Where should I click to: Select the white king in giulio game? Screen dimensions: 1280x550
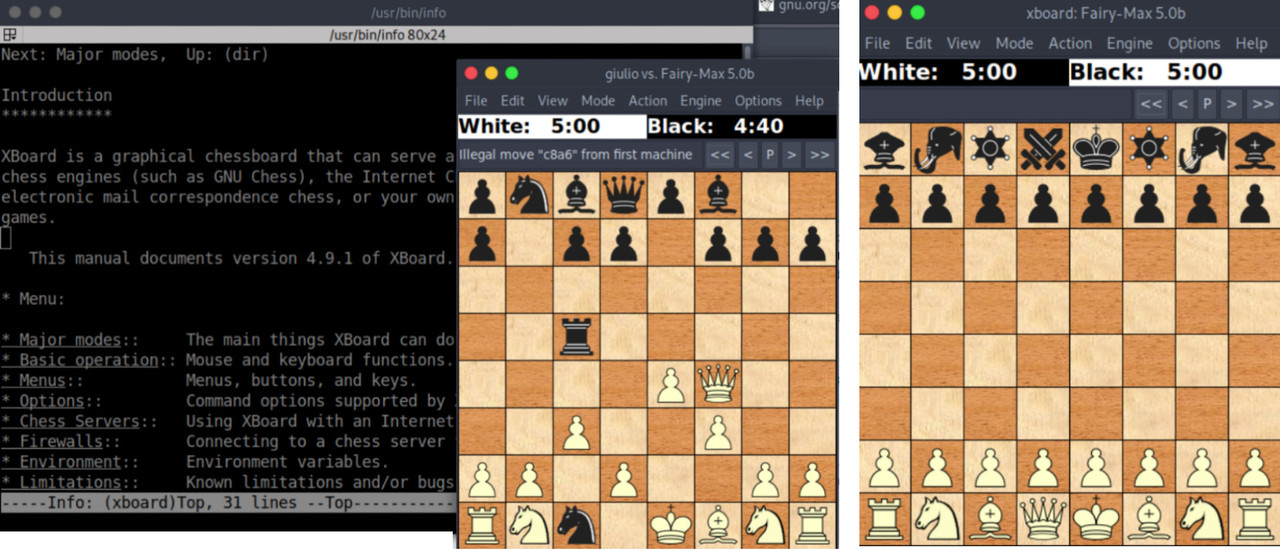click(x=670, y=525)
